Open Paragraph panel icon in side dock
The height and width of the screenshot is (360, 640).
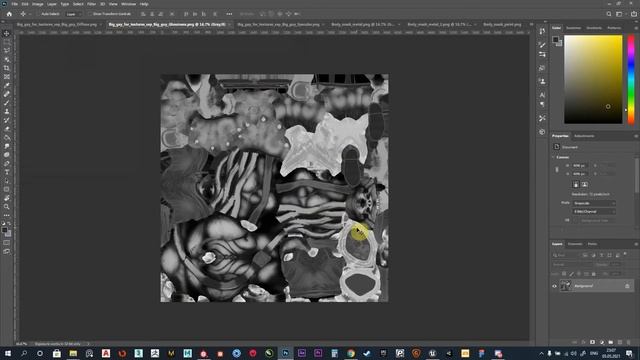(542, 104)
